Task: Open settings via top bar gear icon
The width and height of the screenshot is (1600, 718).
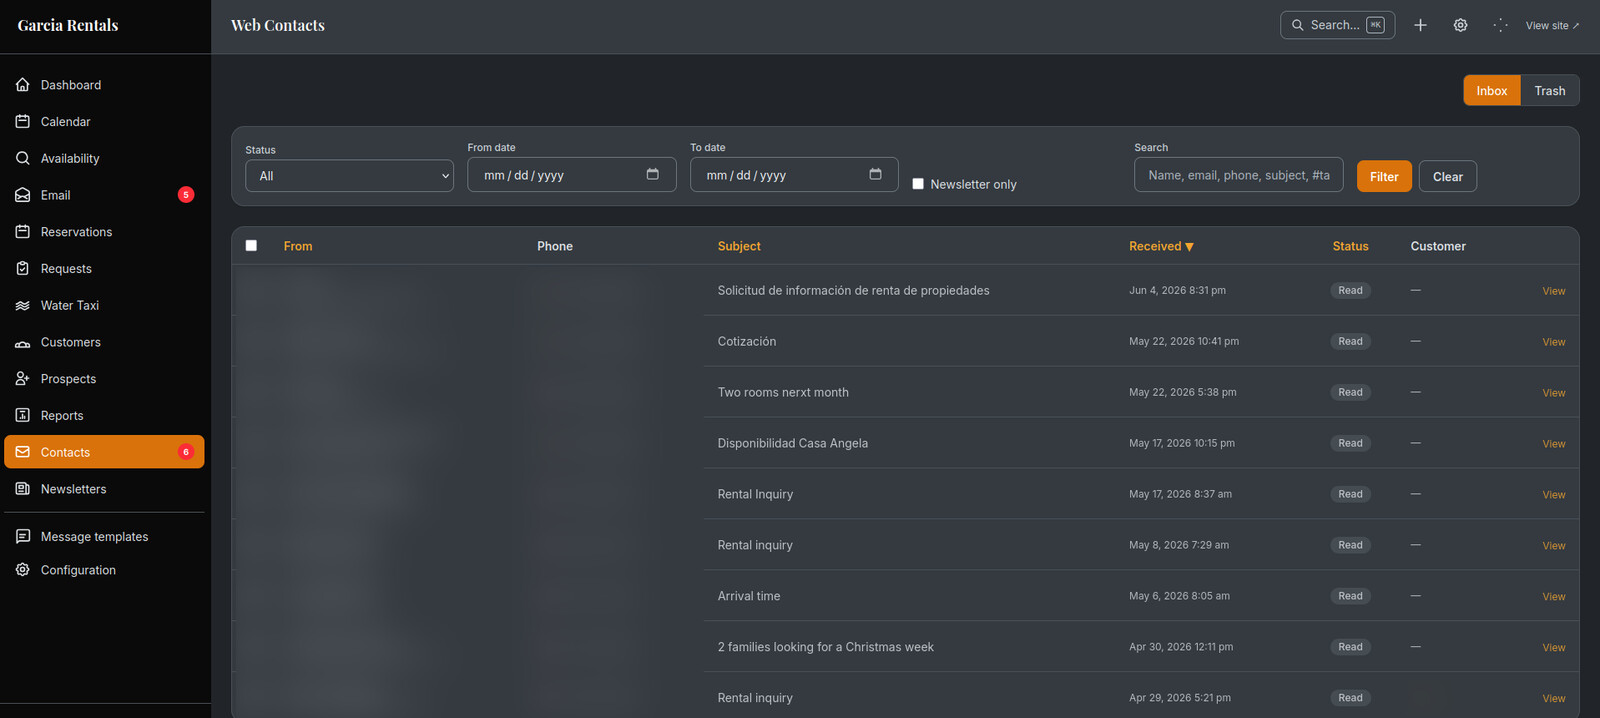Action: tap(1460, 25)
